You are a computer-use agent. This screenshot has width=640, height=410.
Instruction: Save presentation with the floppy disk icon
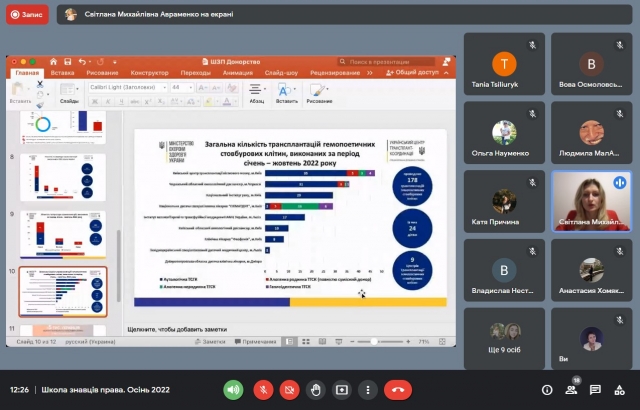click(x=68, y=62)
